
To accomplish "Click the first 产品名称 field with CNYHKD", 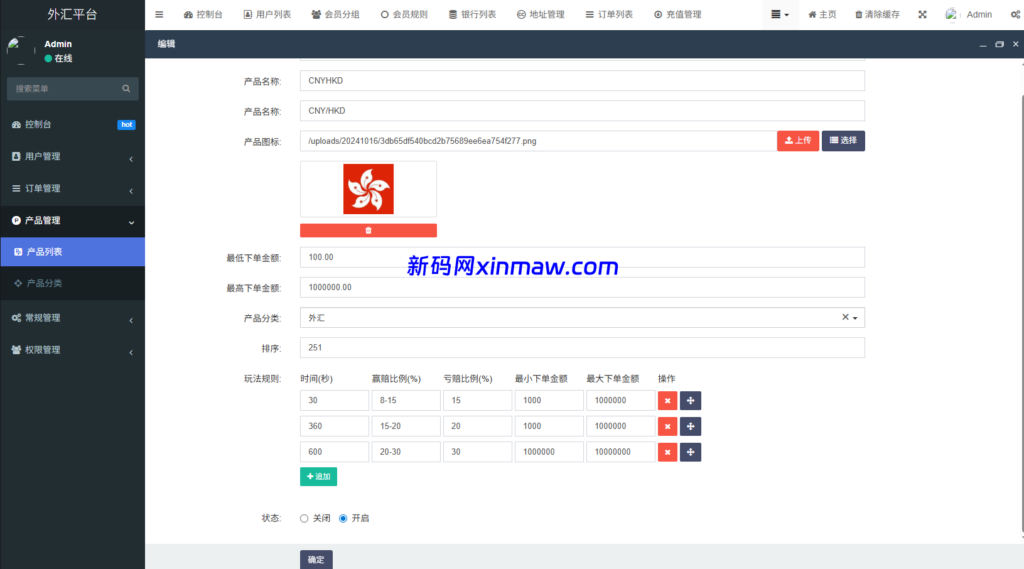I will (x=582, y=81).
